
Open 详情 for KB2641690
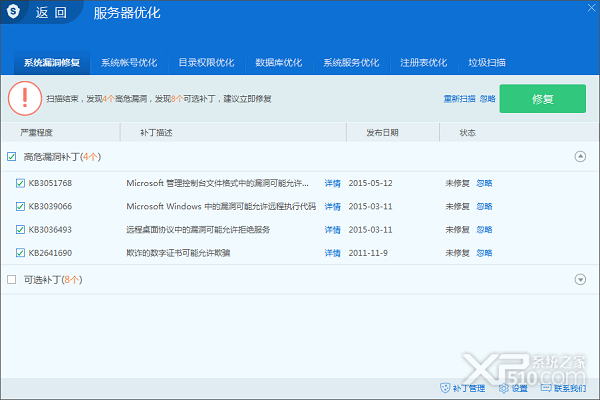pyautogui.click(x=333, y=253)
